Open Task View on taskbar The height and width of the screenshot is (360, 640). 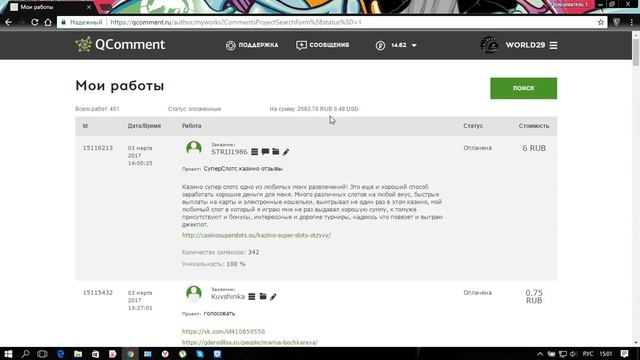[42, 354]
